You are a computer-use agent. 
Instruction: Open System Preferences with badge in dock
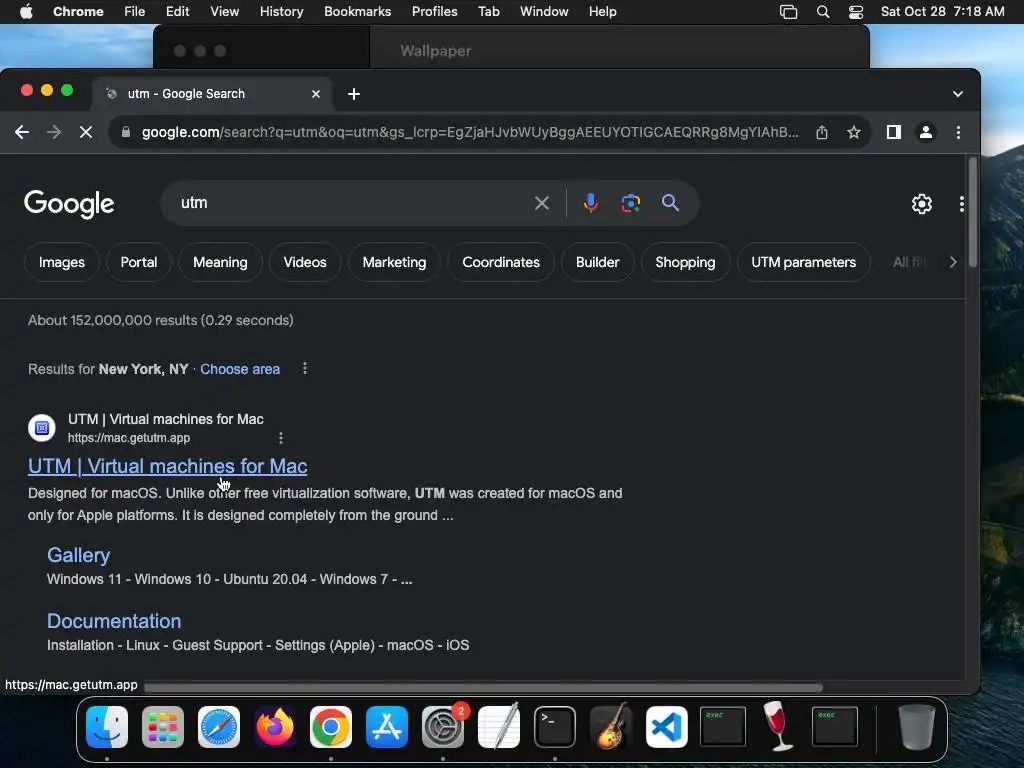click(x=443, y=727)
